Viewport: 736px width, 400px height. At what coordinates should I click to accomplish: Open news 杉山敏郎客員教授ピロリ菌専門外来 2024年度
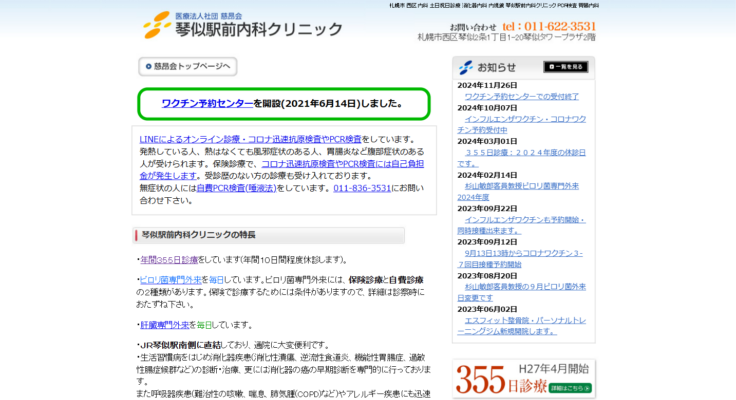(518, 192)
